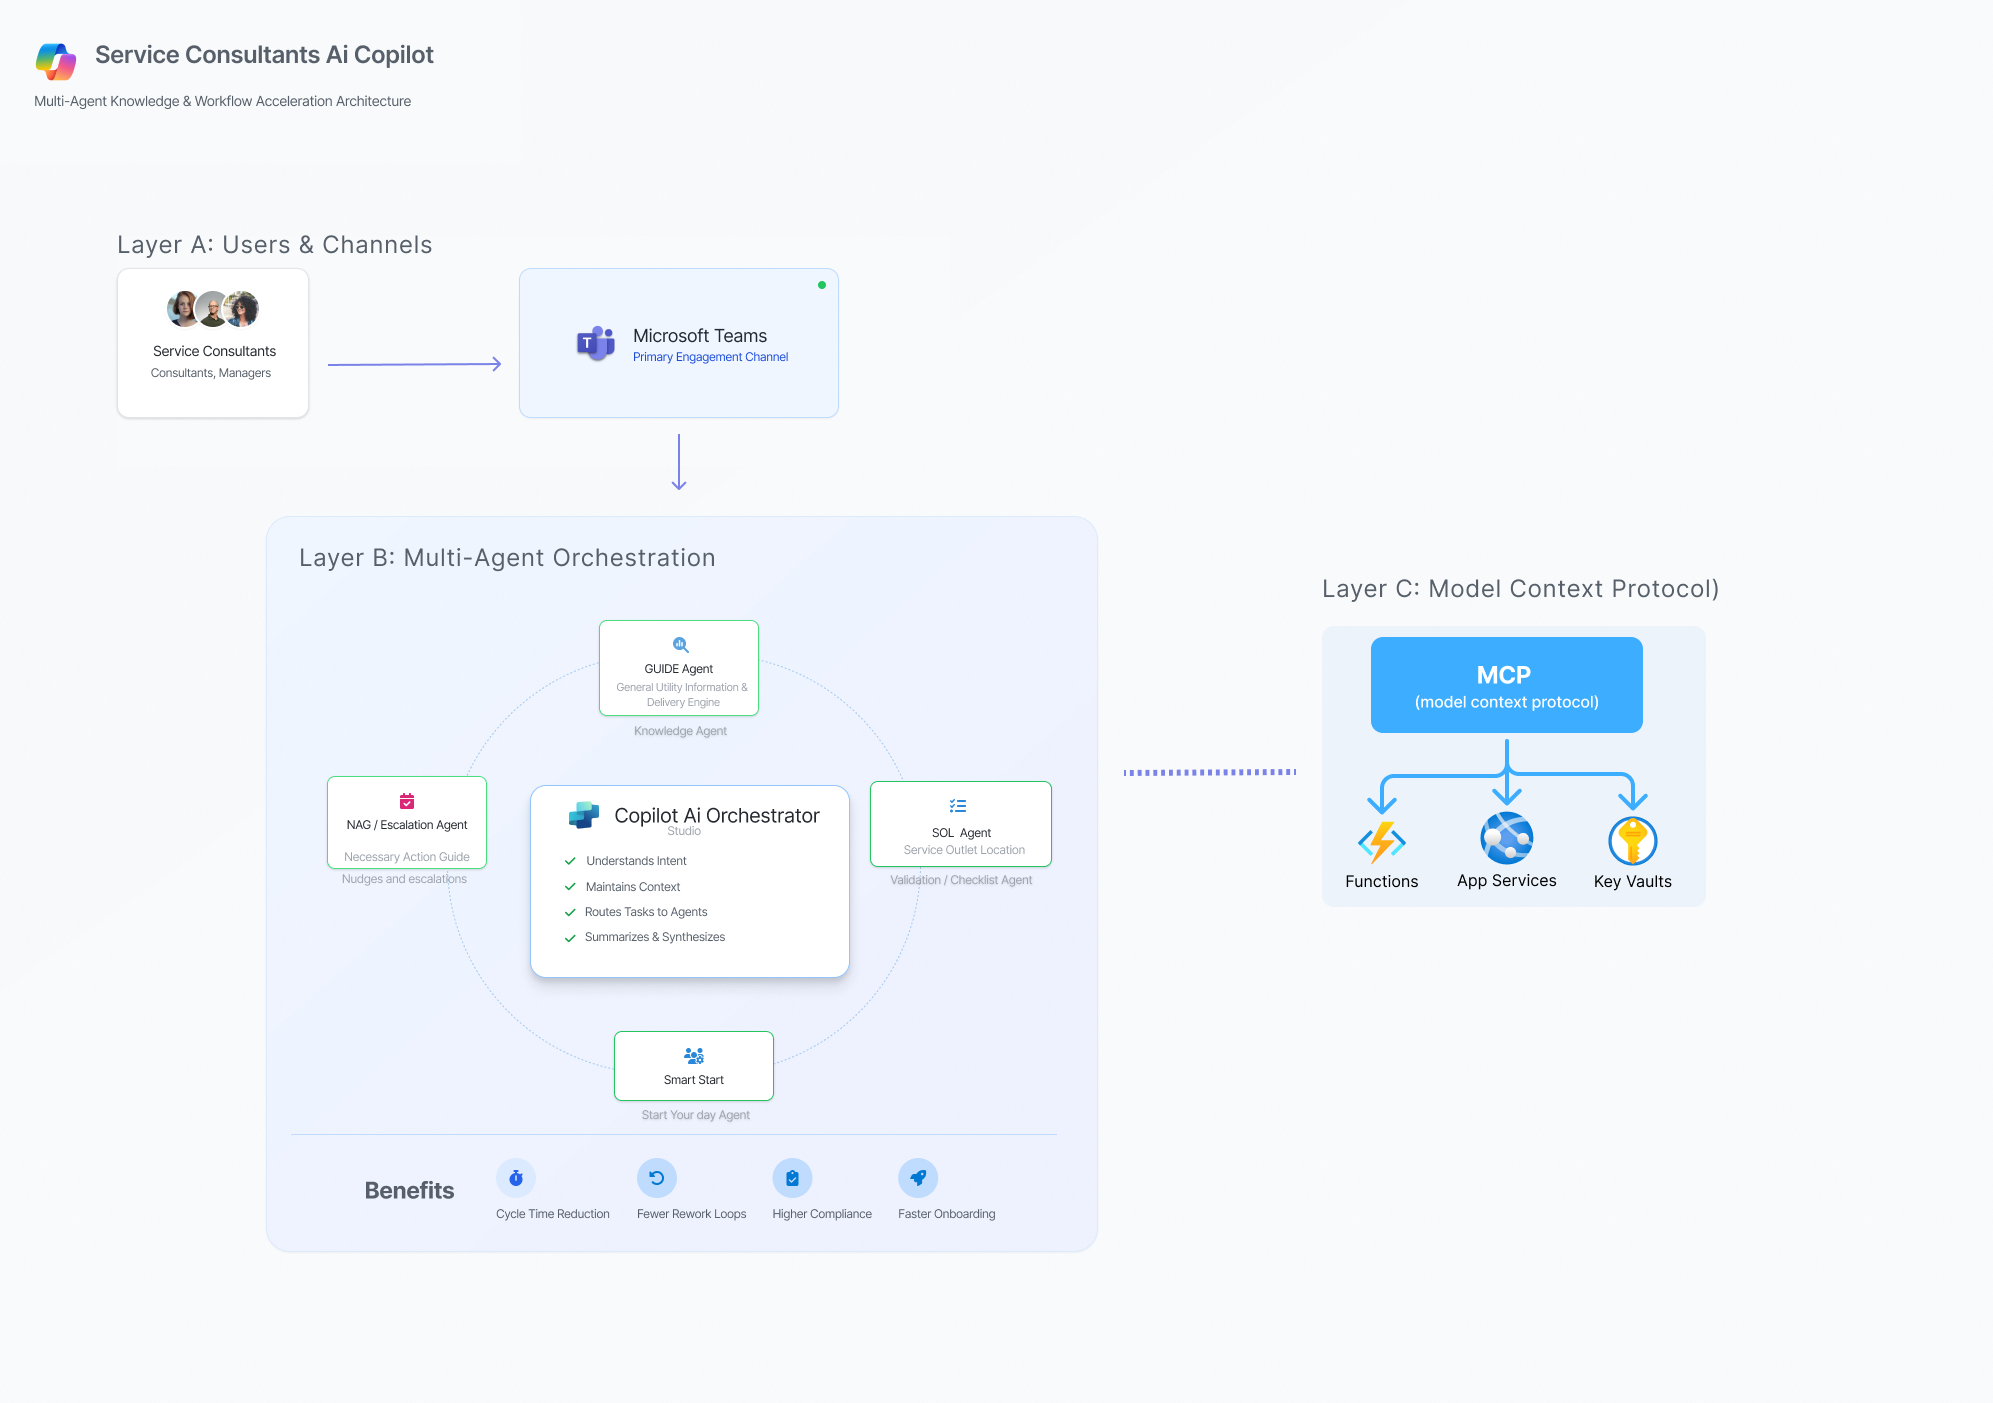This screenshot has height=1403, width=1993.
Task: Click 'Service Consultants Ai Copilot' title
Action: point(264,55)
